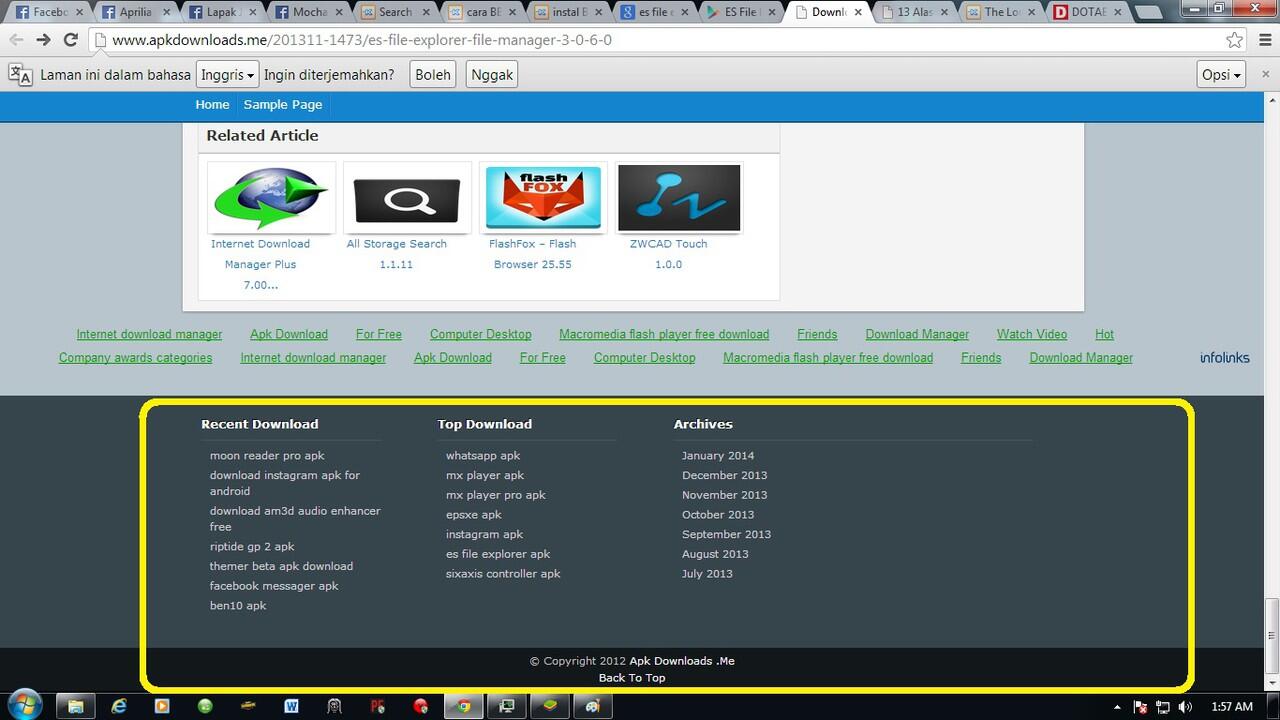Open the FlashFox browser thumbnail
Viewport: 1280px width, 720px height.
coord(543,198)
